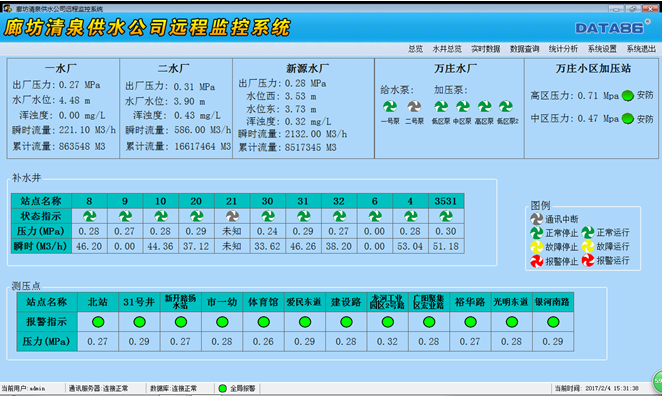
Task: Select the 高区泵 booster pump icon
Action: tap(484, 106)
